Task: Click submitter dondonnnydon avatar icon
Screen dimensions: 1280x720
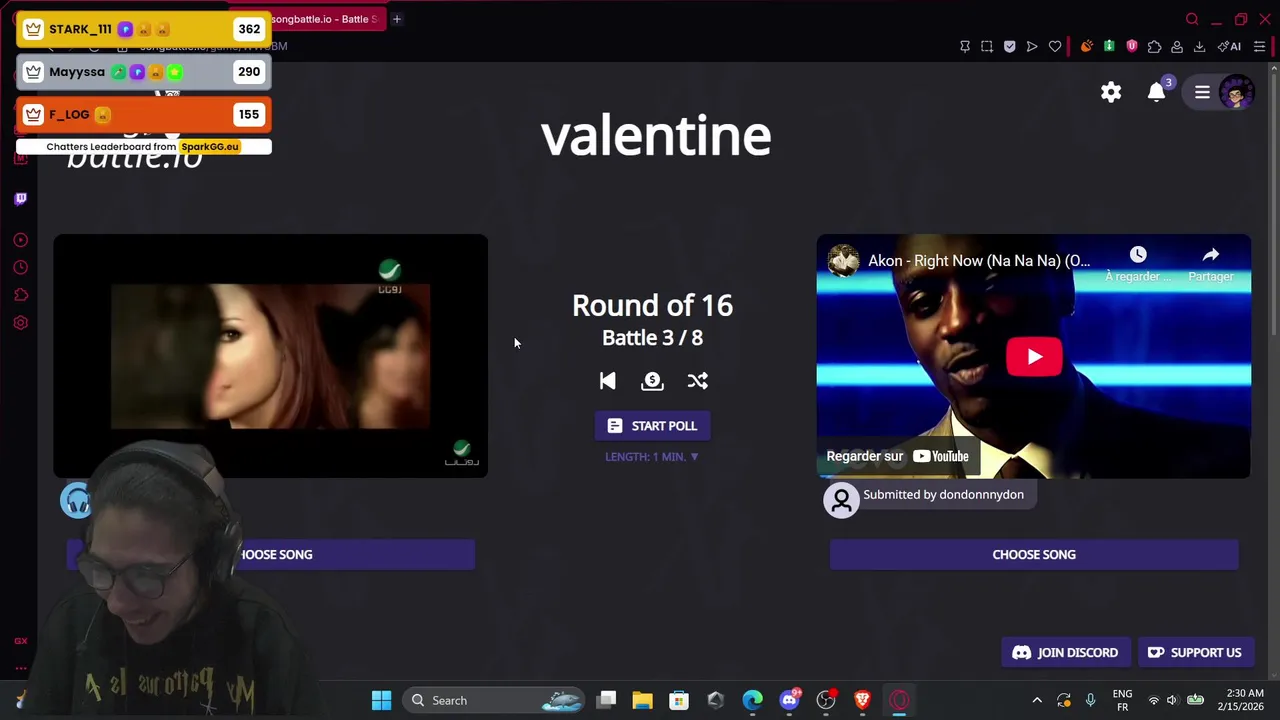Action: [x=842, y=498]
